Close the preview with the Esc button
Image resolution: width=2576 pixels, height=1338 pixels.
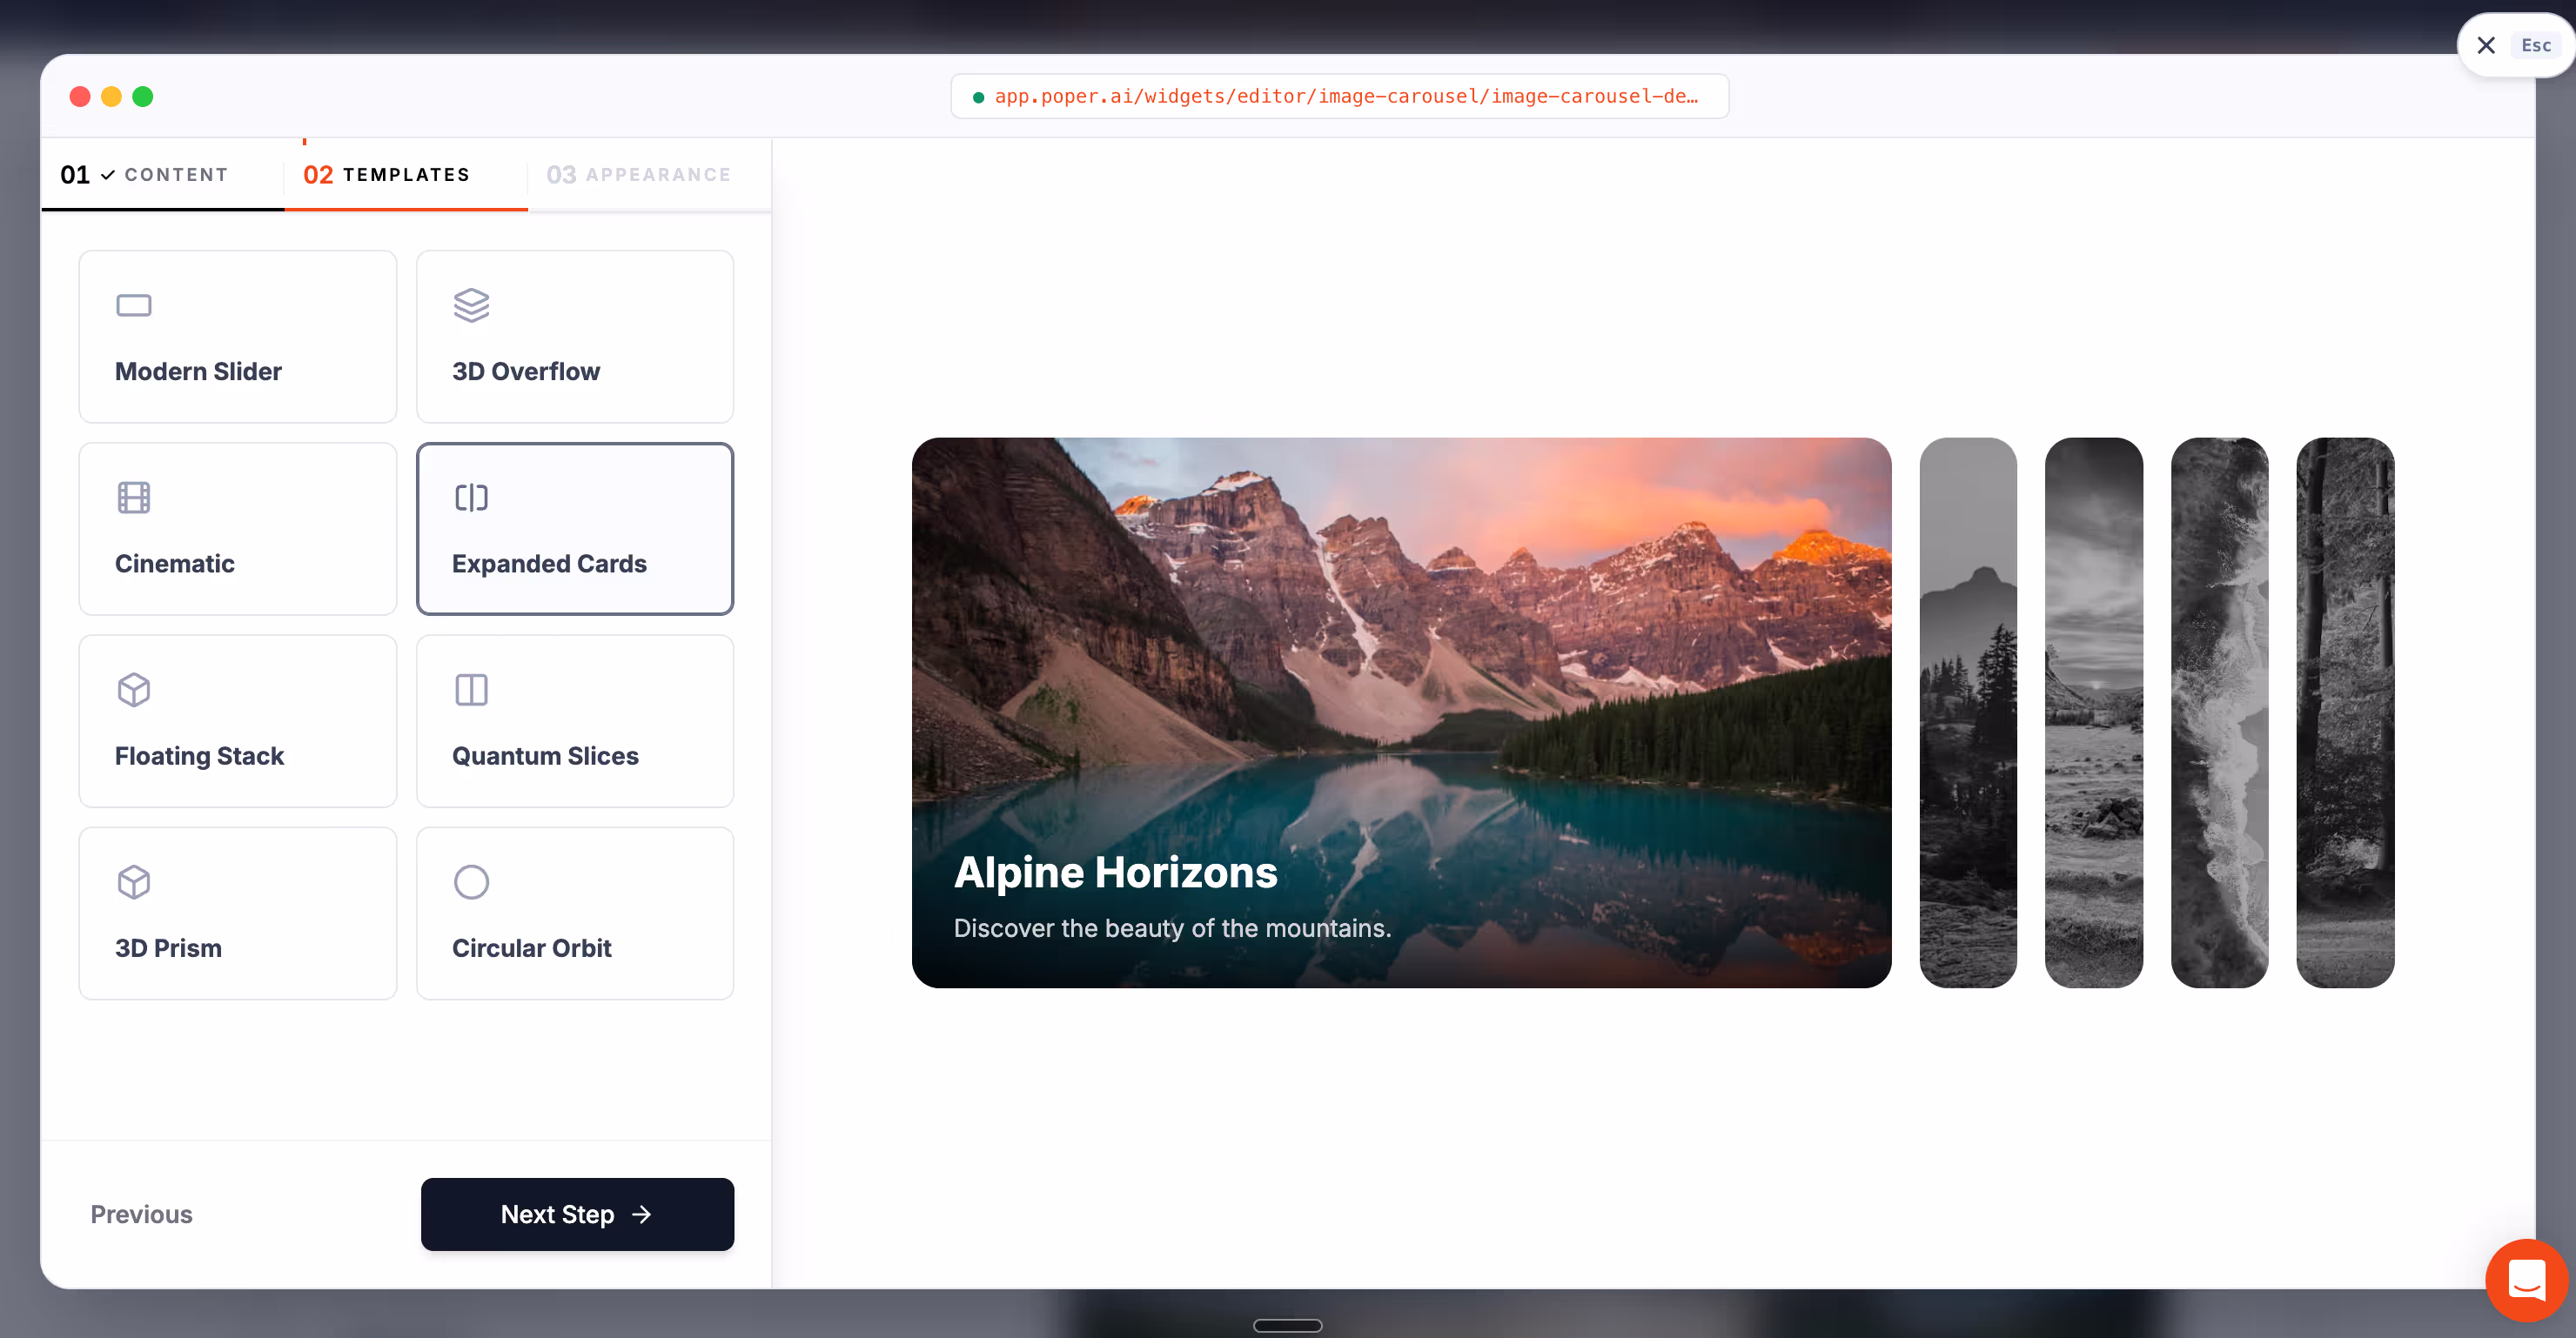2515,45
